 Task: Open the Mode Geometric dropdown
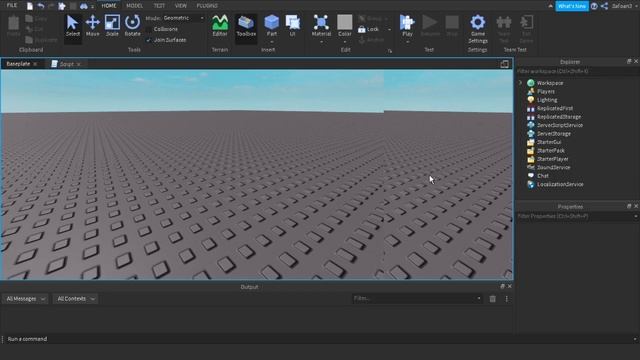tap(183, 18)
